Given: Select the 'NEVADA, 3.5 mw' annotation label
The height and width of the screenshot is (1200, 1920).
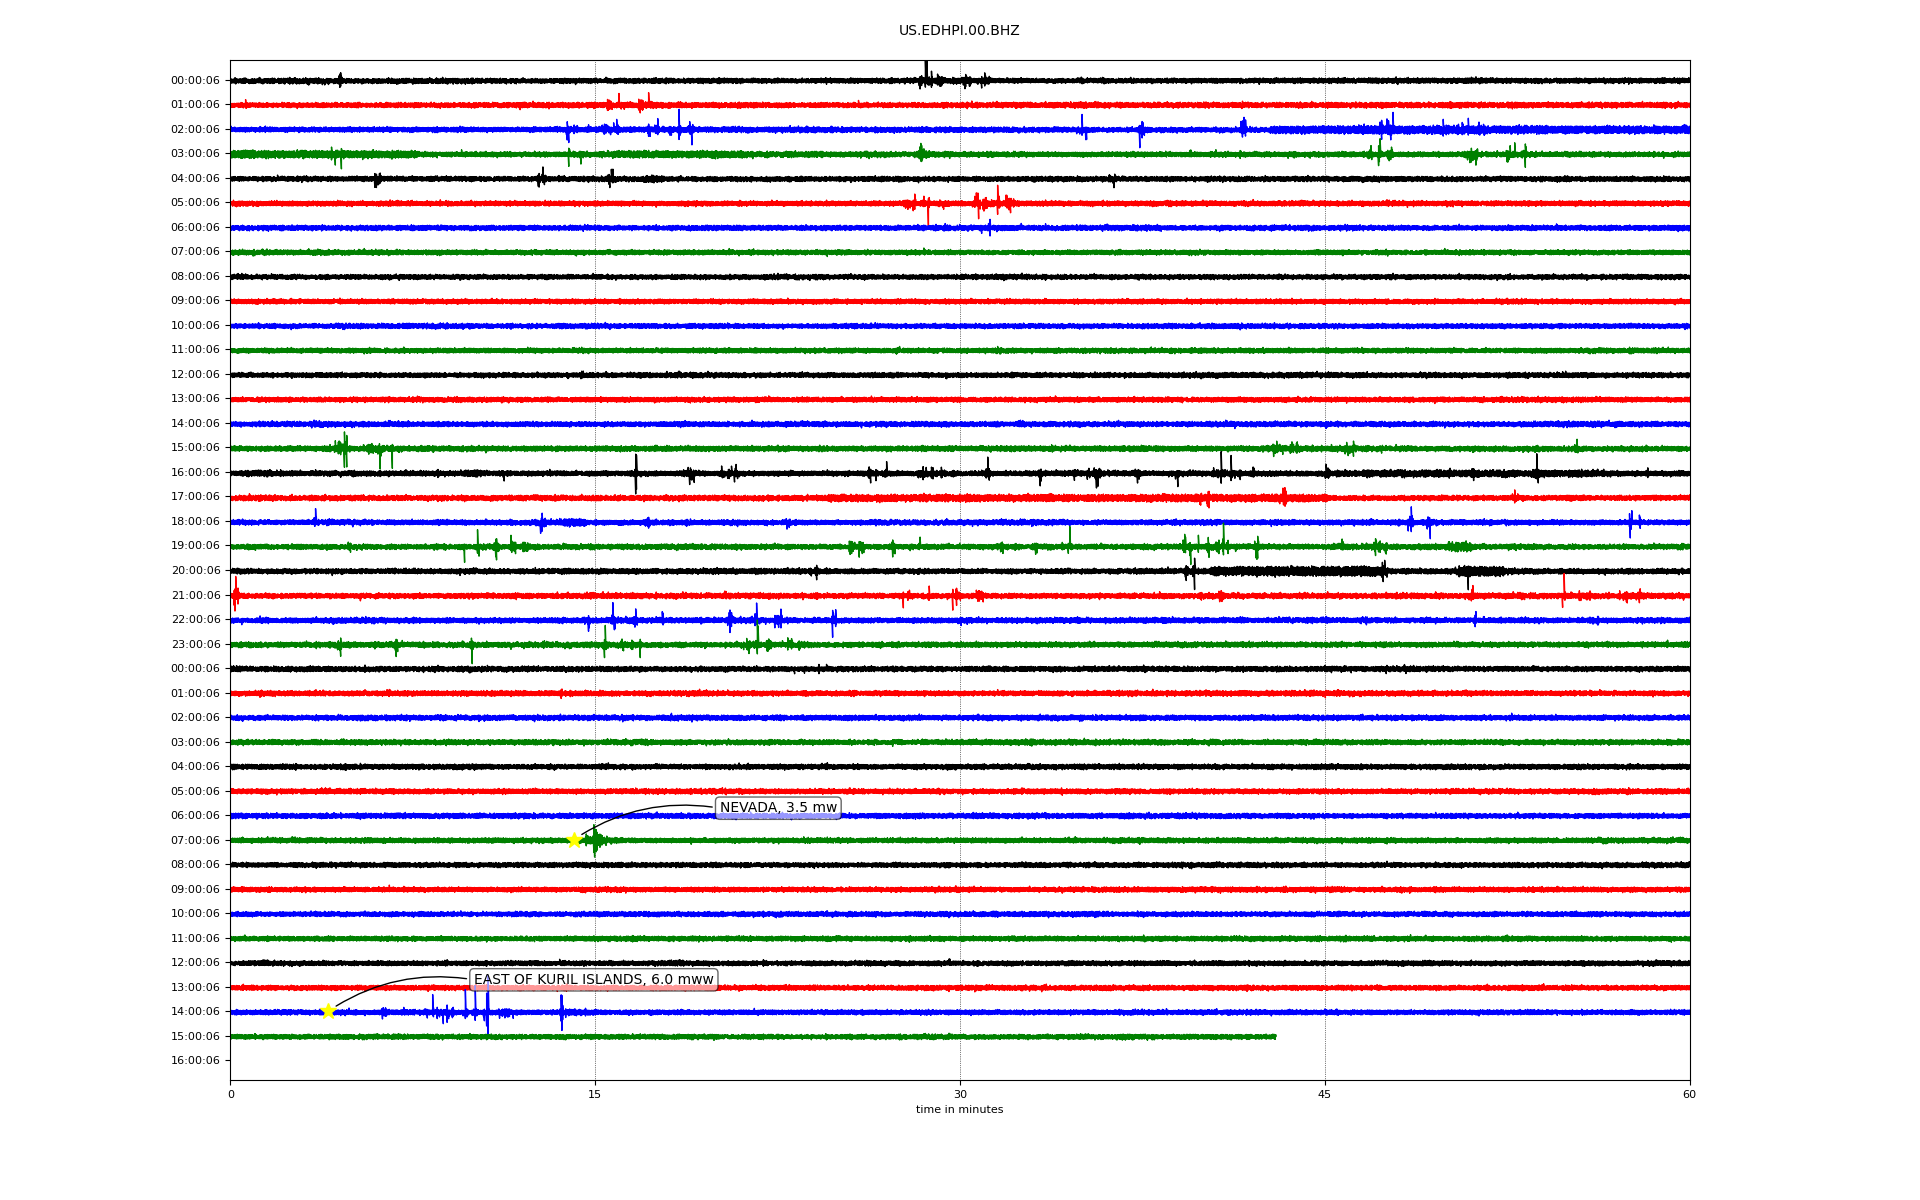Looking at the screenshot, I should 778,808.
